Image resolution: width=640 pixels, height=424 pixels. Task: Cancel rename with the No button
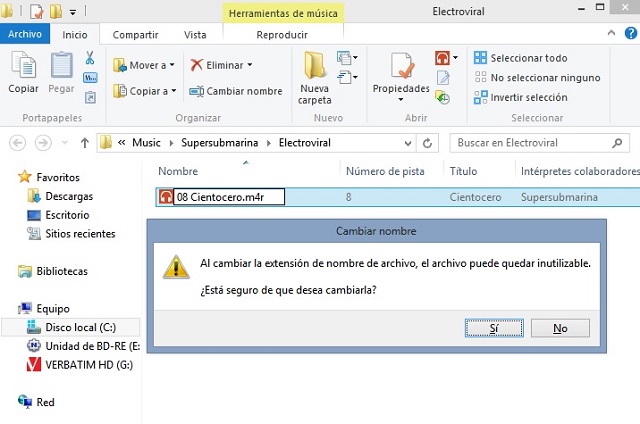click(560, 328)
